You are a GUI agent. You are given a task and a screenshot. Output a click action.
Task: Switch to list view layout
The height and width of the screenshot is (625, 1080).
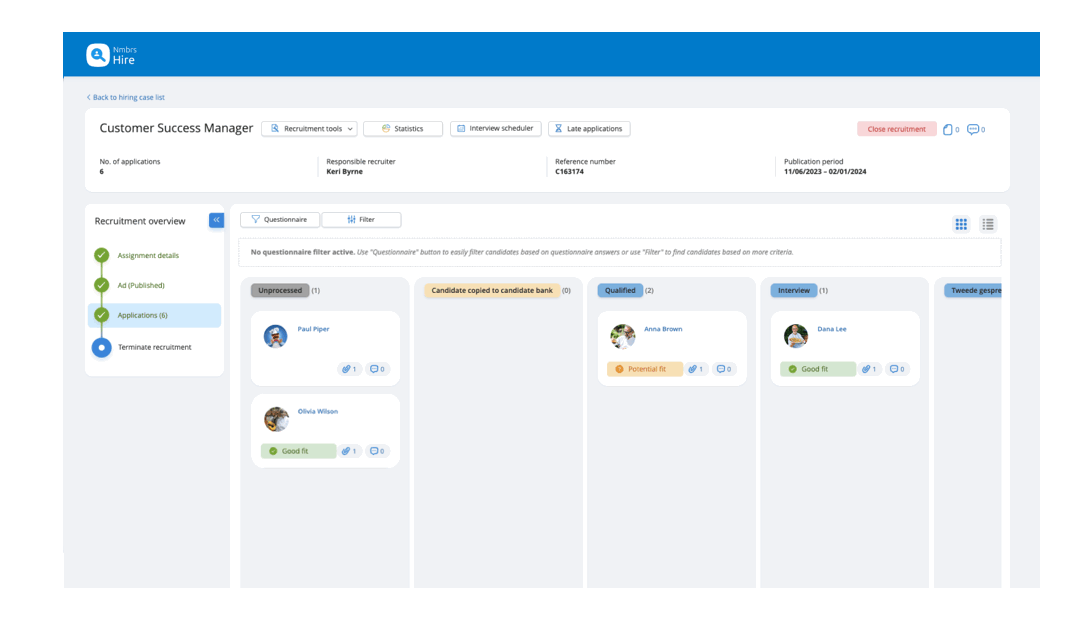point(988,224)
